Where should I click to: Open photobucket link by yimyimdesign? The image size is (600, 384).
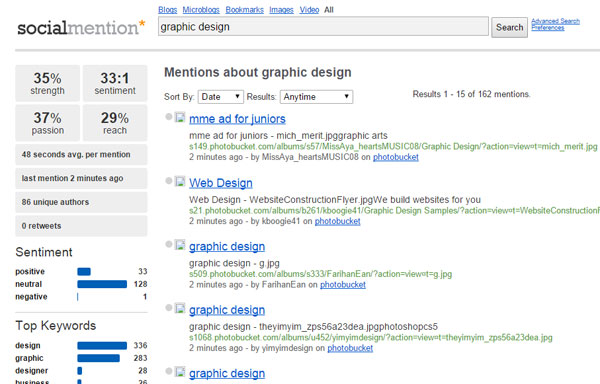(x=350, y=348)
